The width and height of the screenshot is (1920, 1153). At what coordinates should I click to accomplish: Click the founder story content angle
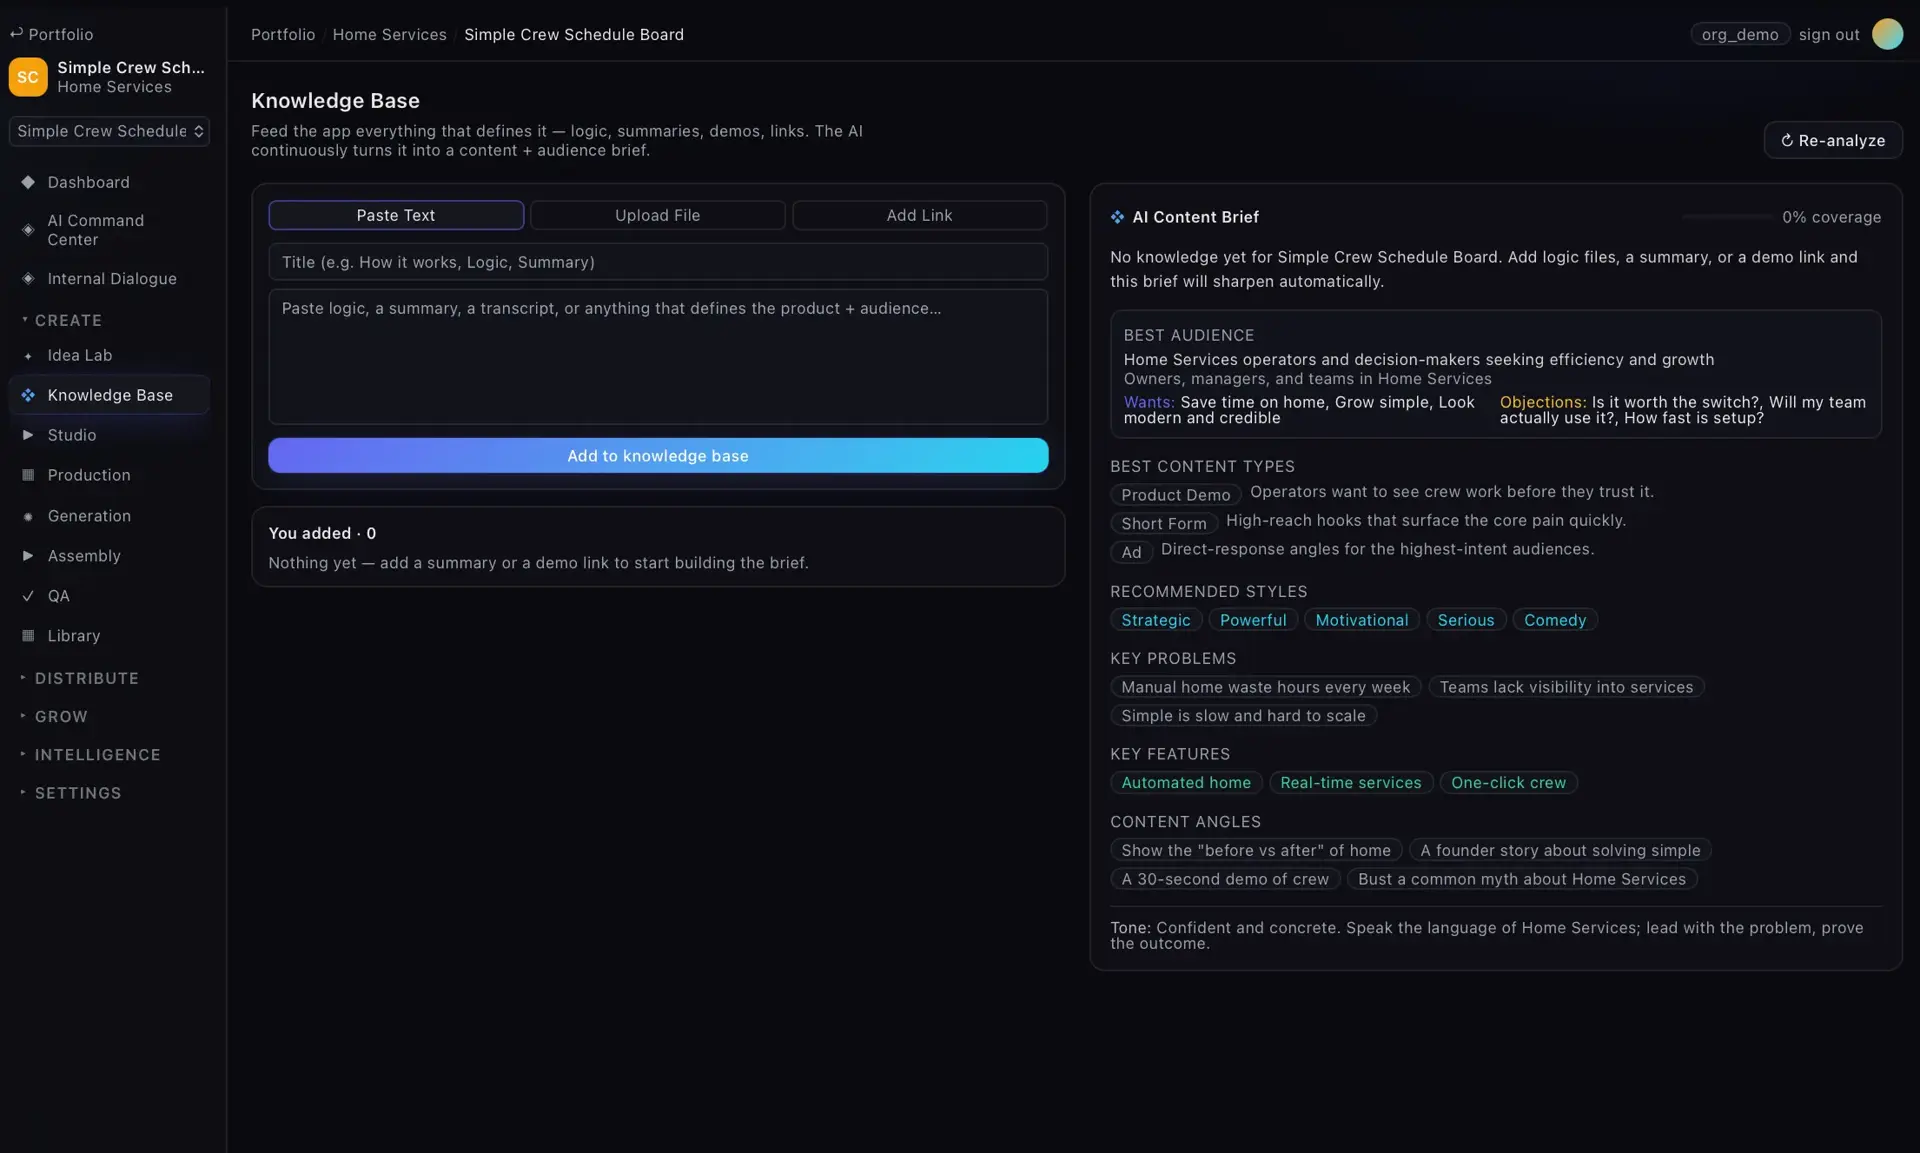coord(1560,850)
